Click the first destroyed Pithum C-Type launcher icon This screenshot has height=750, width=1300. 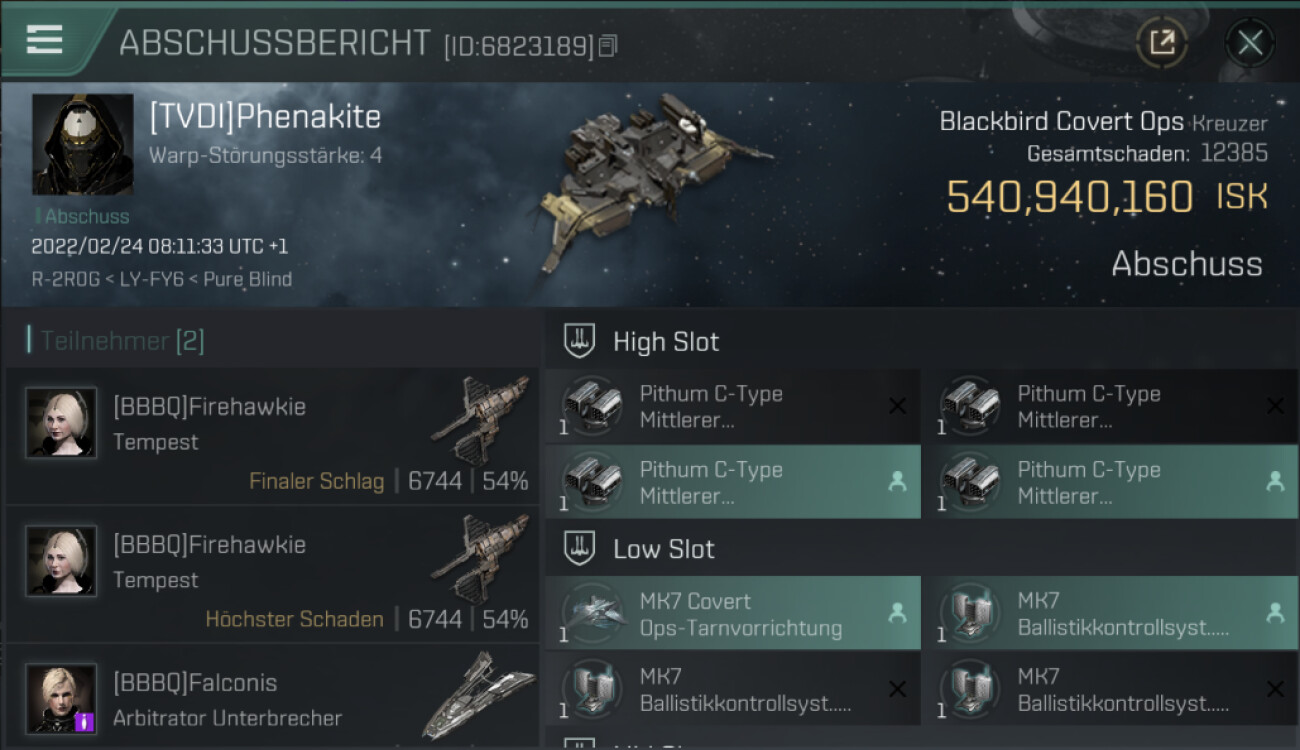590,406
